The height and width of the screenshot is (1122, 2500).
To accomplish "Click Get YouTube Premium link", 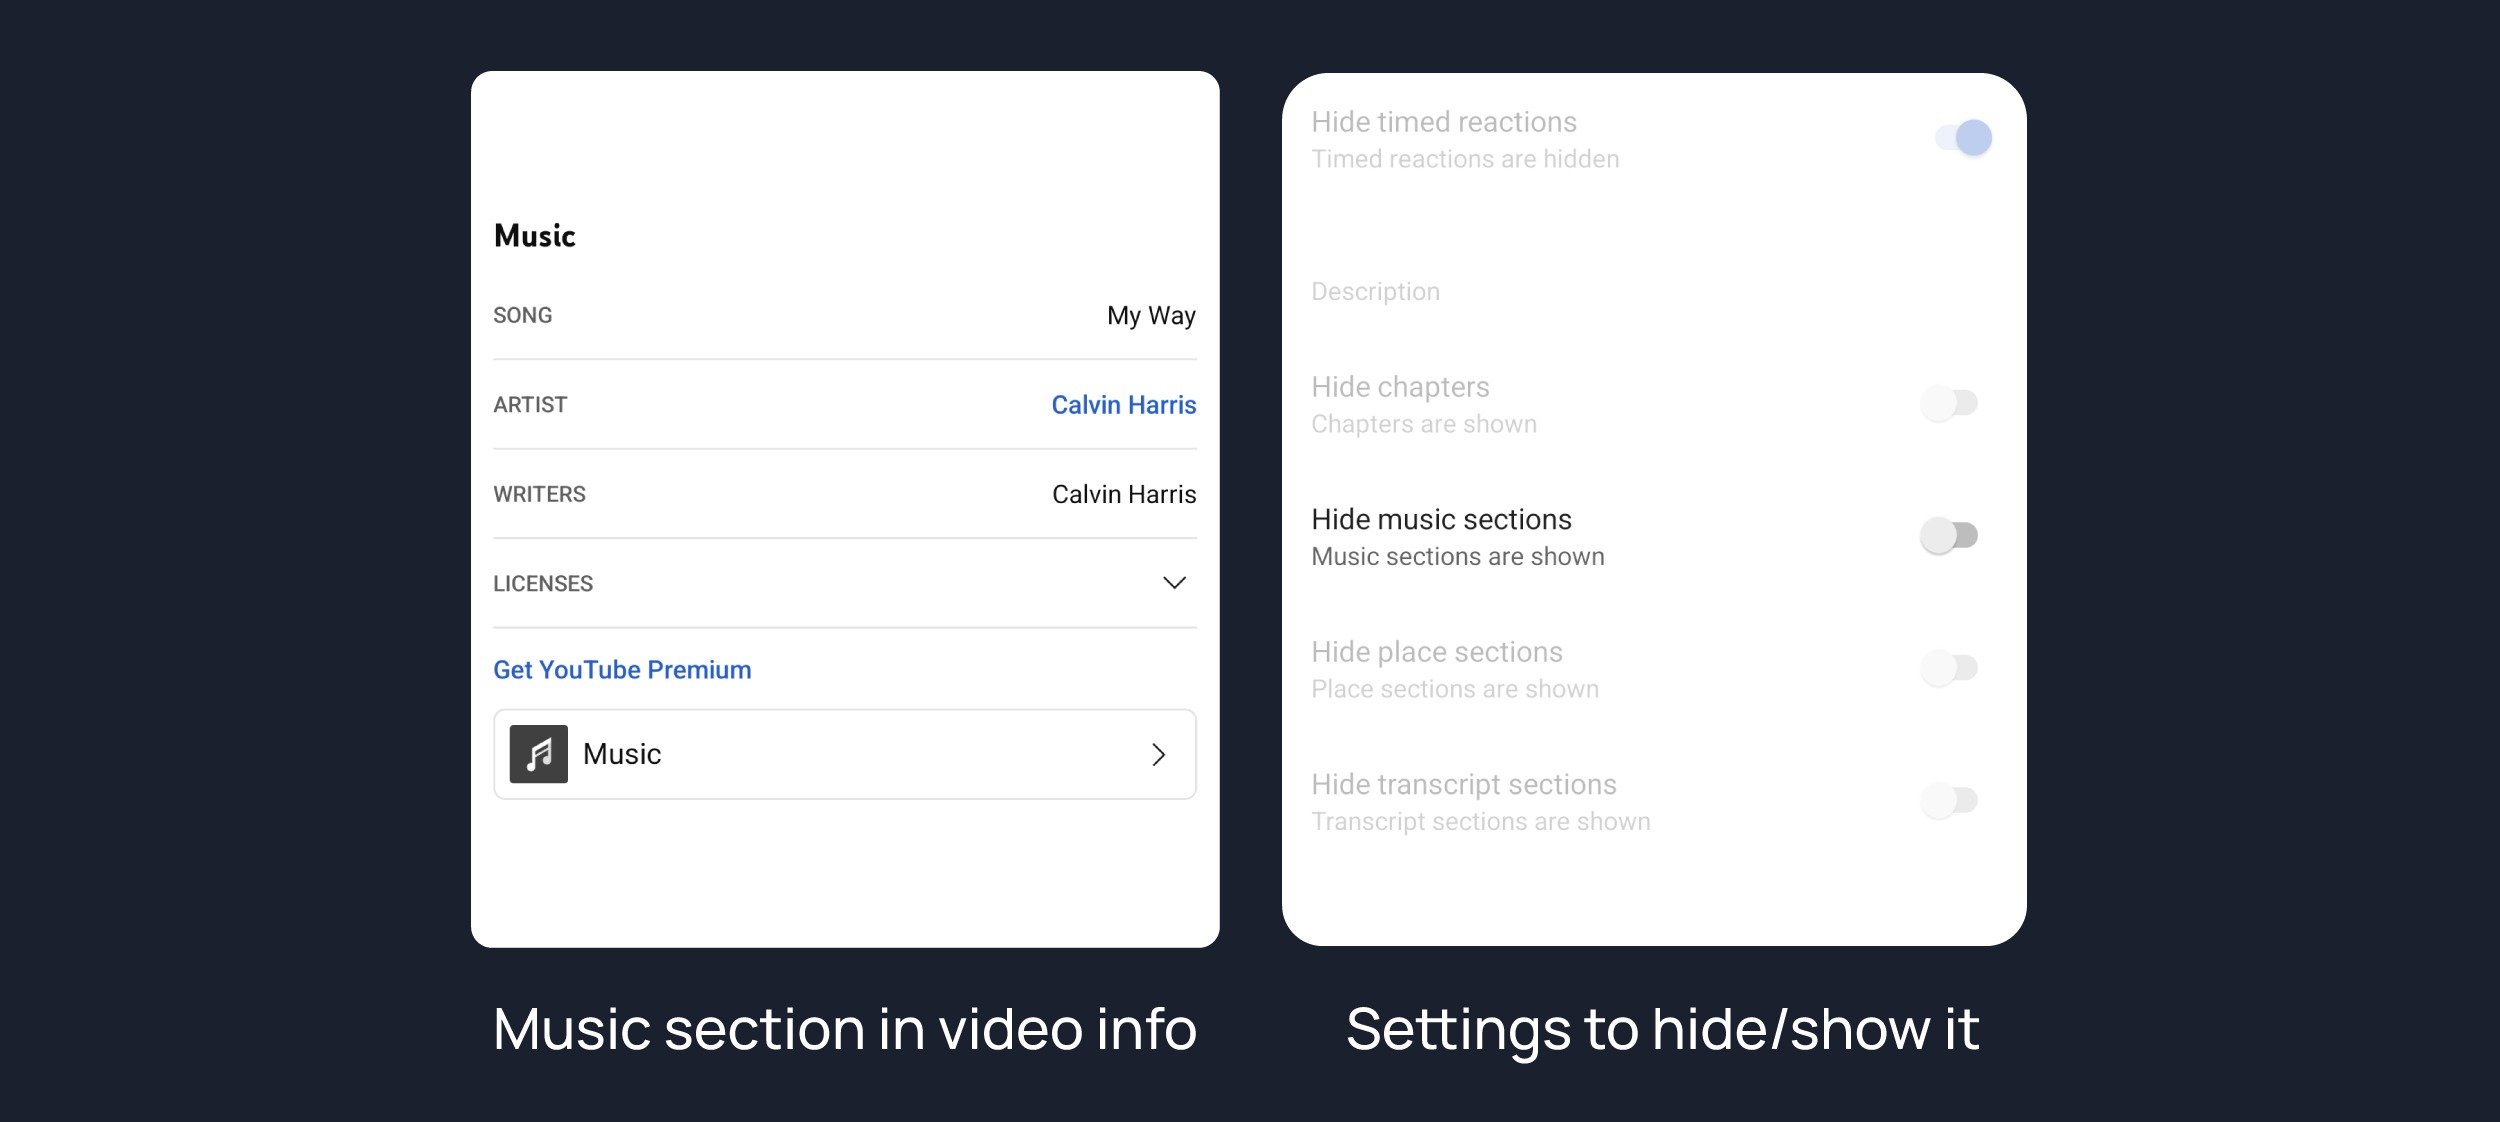I will (x=622, y=670).
